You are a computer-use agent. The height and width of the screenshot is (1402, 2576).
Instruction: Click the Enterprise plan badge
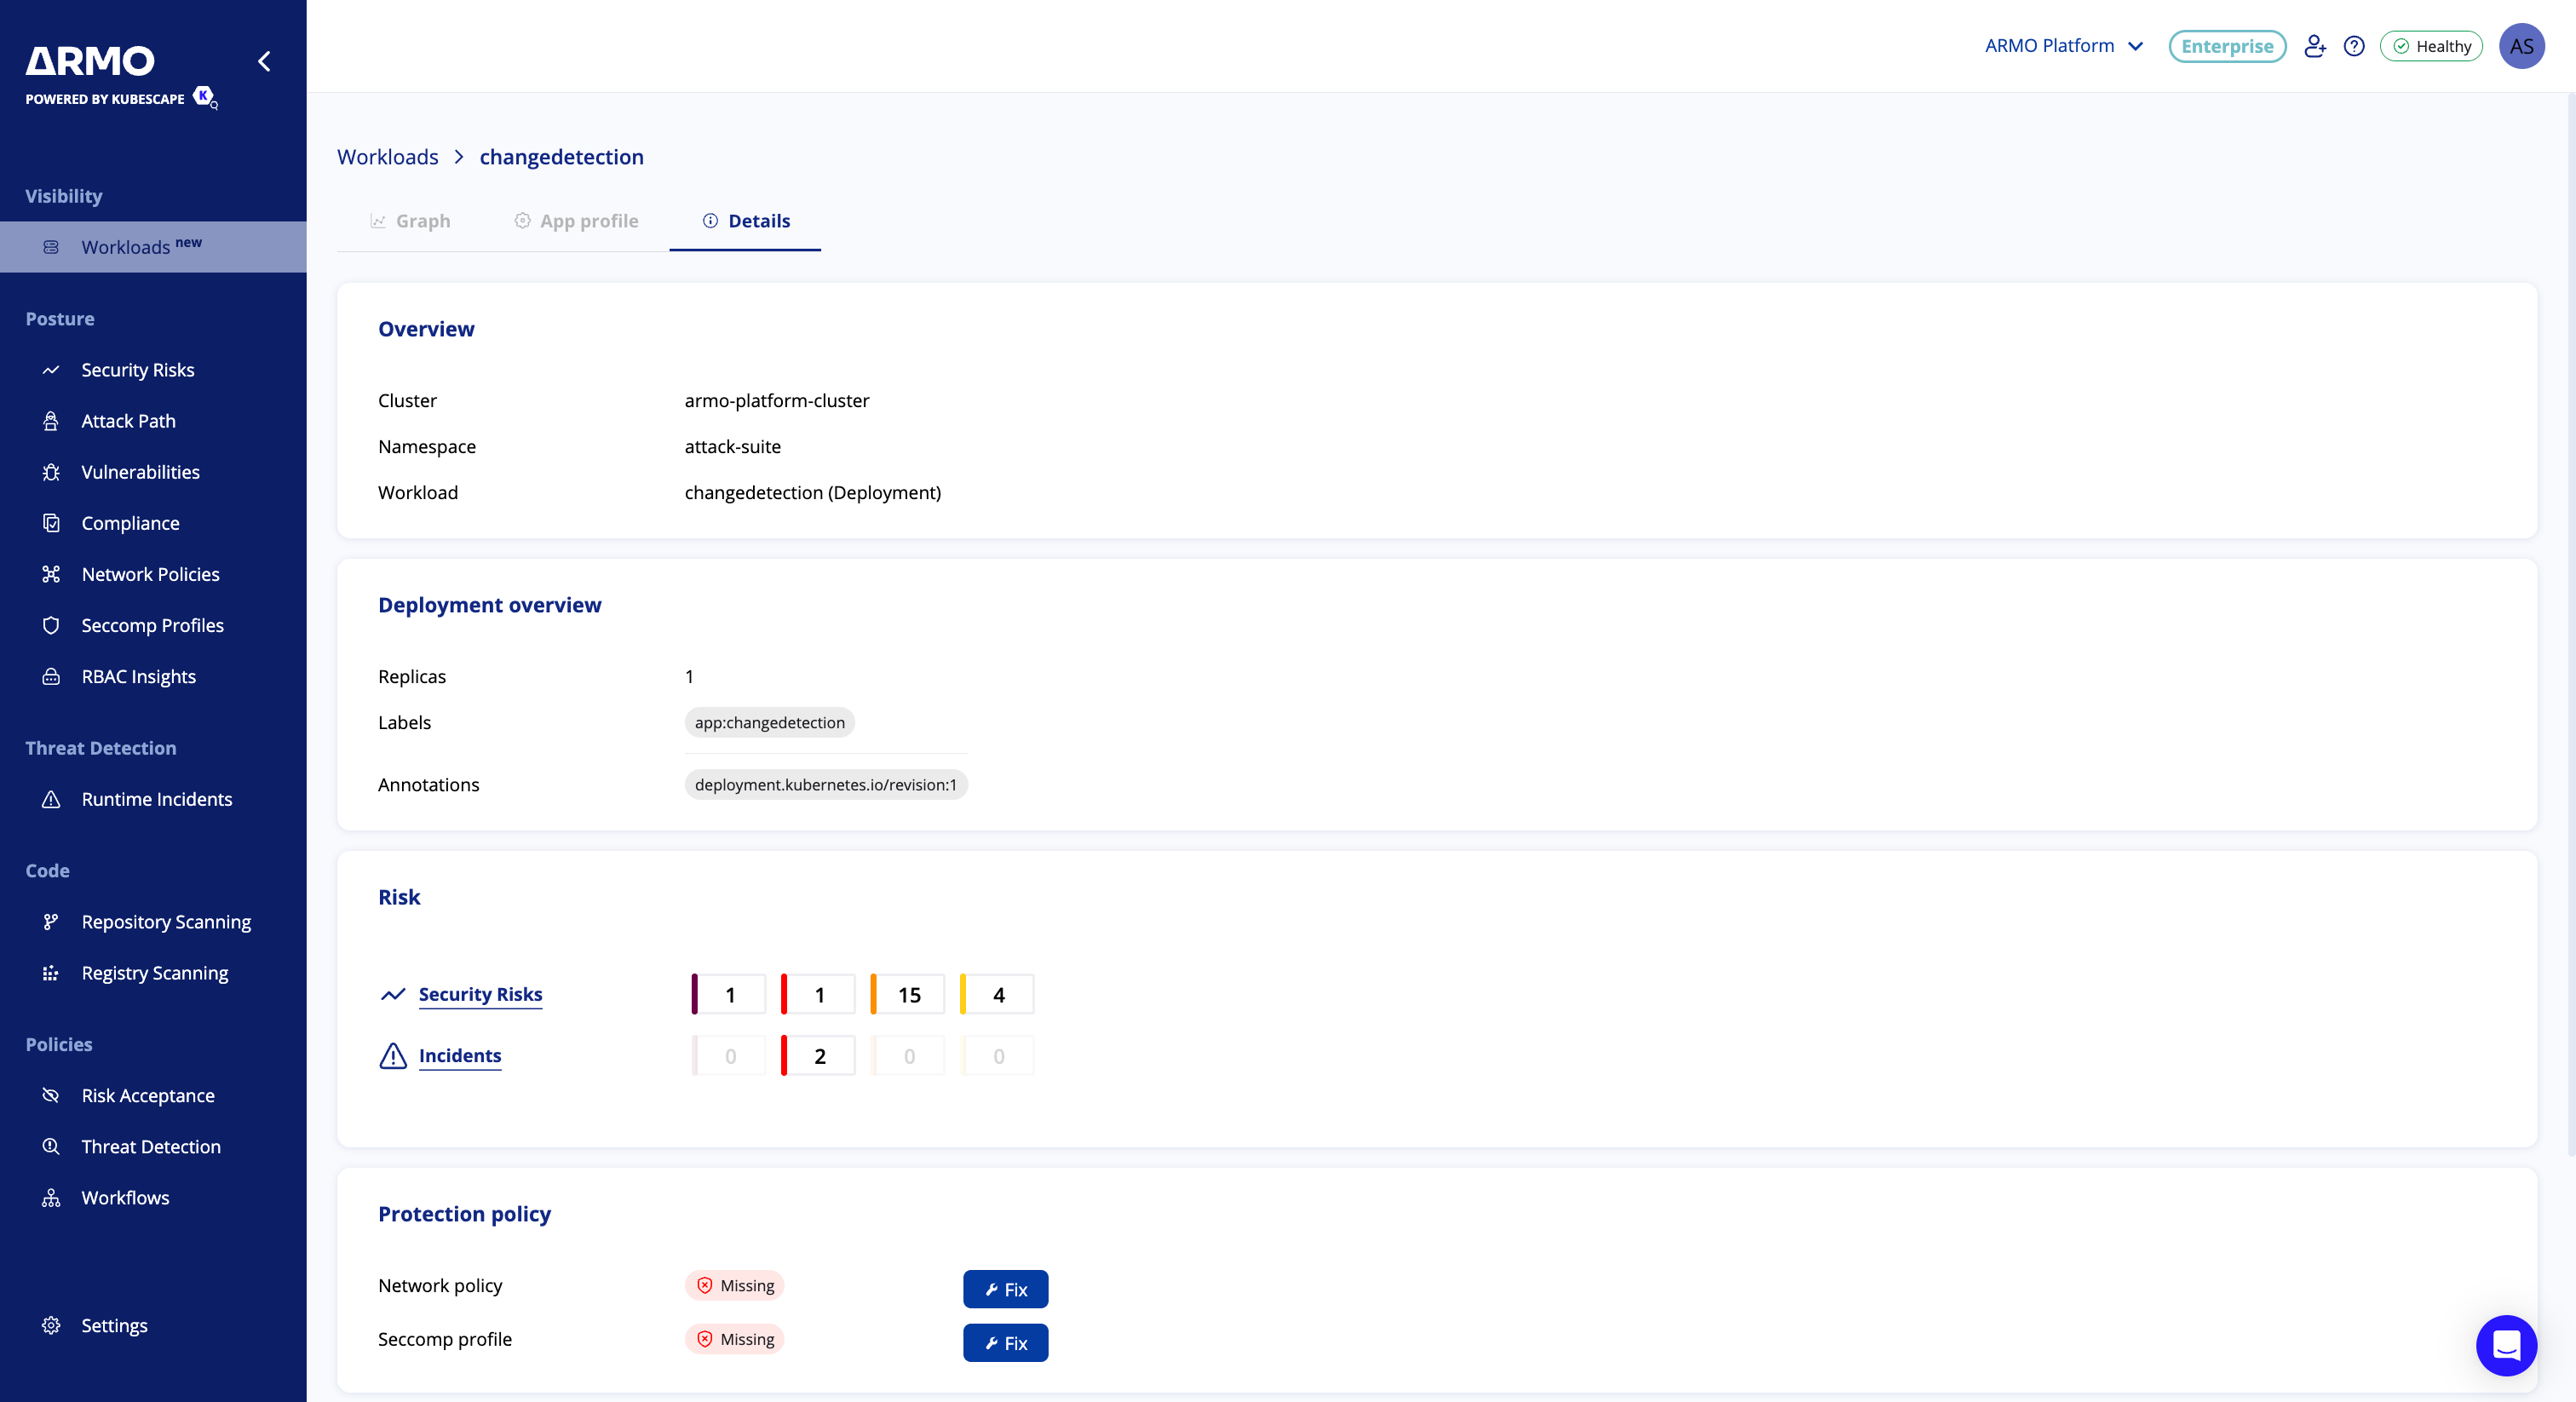[x=2226, y=46]
